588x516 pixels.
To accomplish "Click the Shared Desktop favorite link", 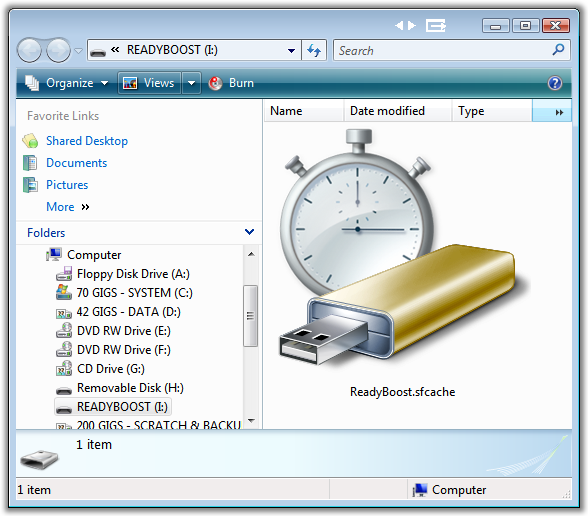I will pyautogui.click(x=87, y=141).
